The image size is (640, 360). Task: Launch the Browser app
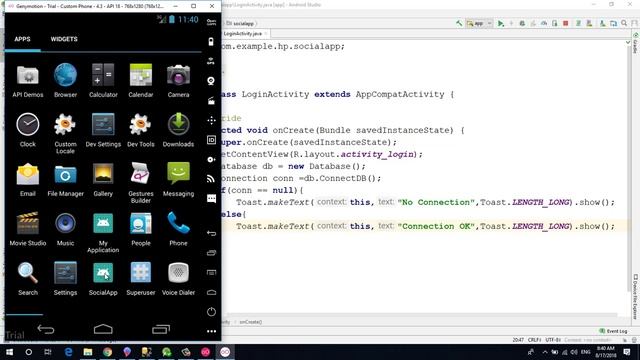[x=65, y=81]
